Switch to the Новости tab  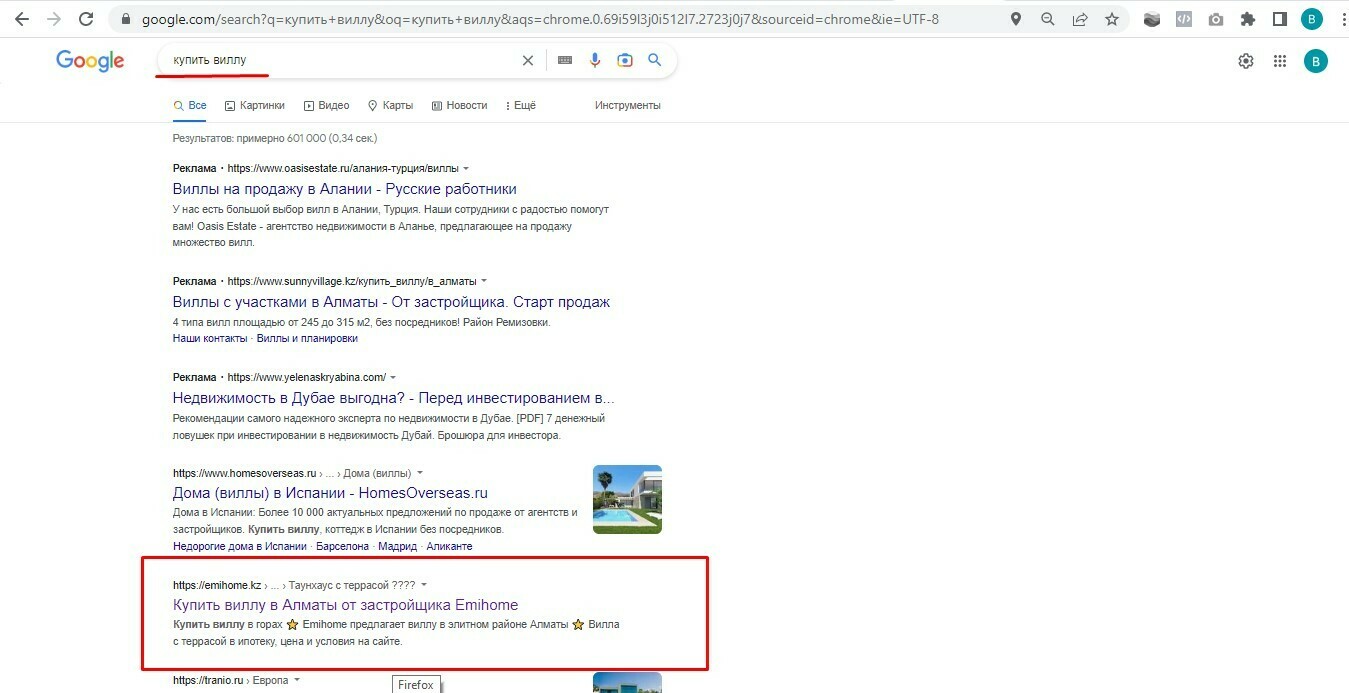point(460,105)
